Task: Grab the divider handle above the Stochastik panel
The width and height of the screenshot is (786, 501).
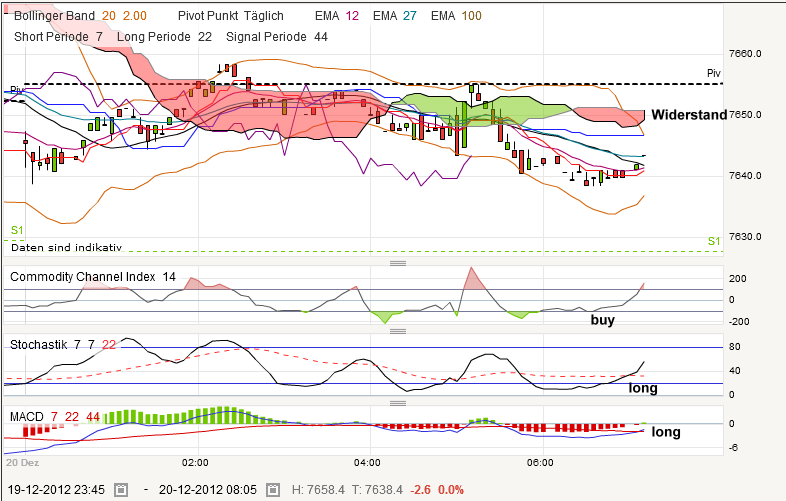Action: click(x=398, y=331)
